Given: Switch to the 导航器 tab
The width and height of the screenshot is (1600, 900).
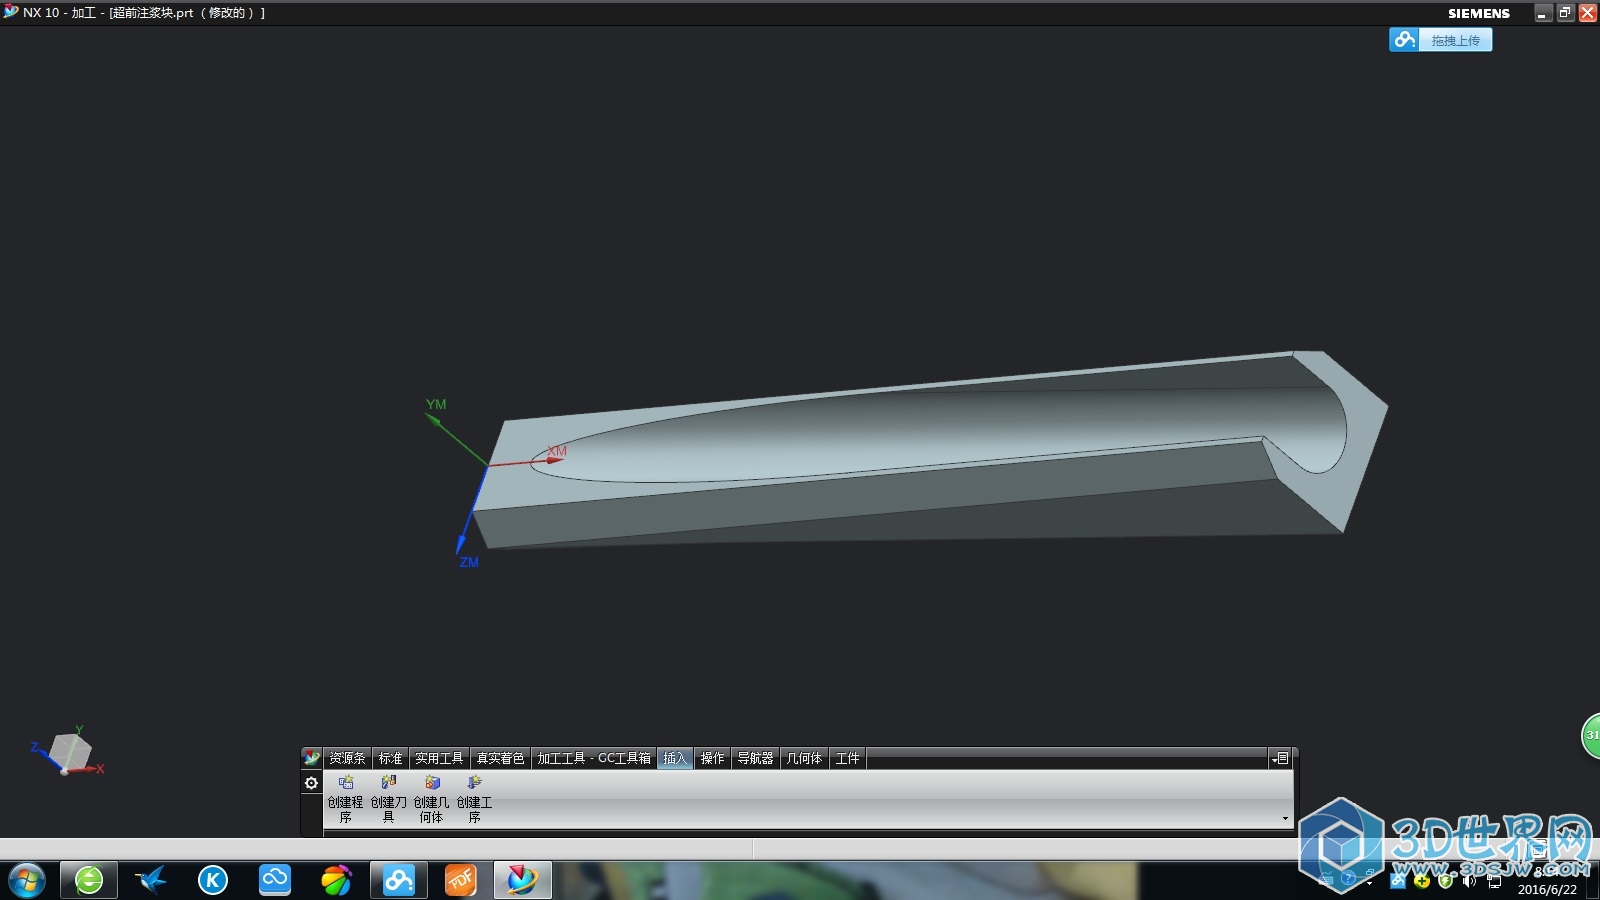Looking at the screenshot, I should click(755, 759).
